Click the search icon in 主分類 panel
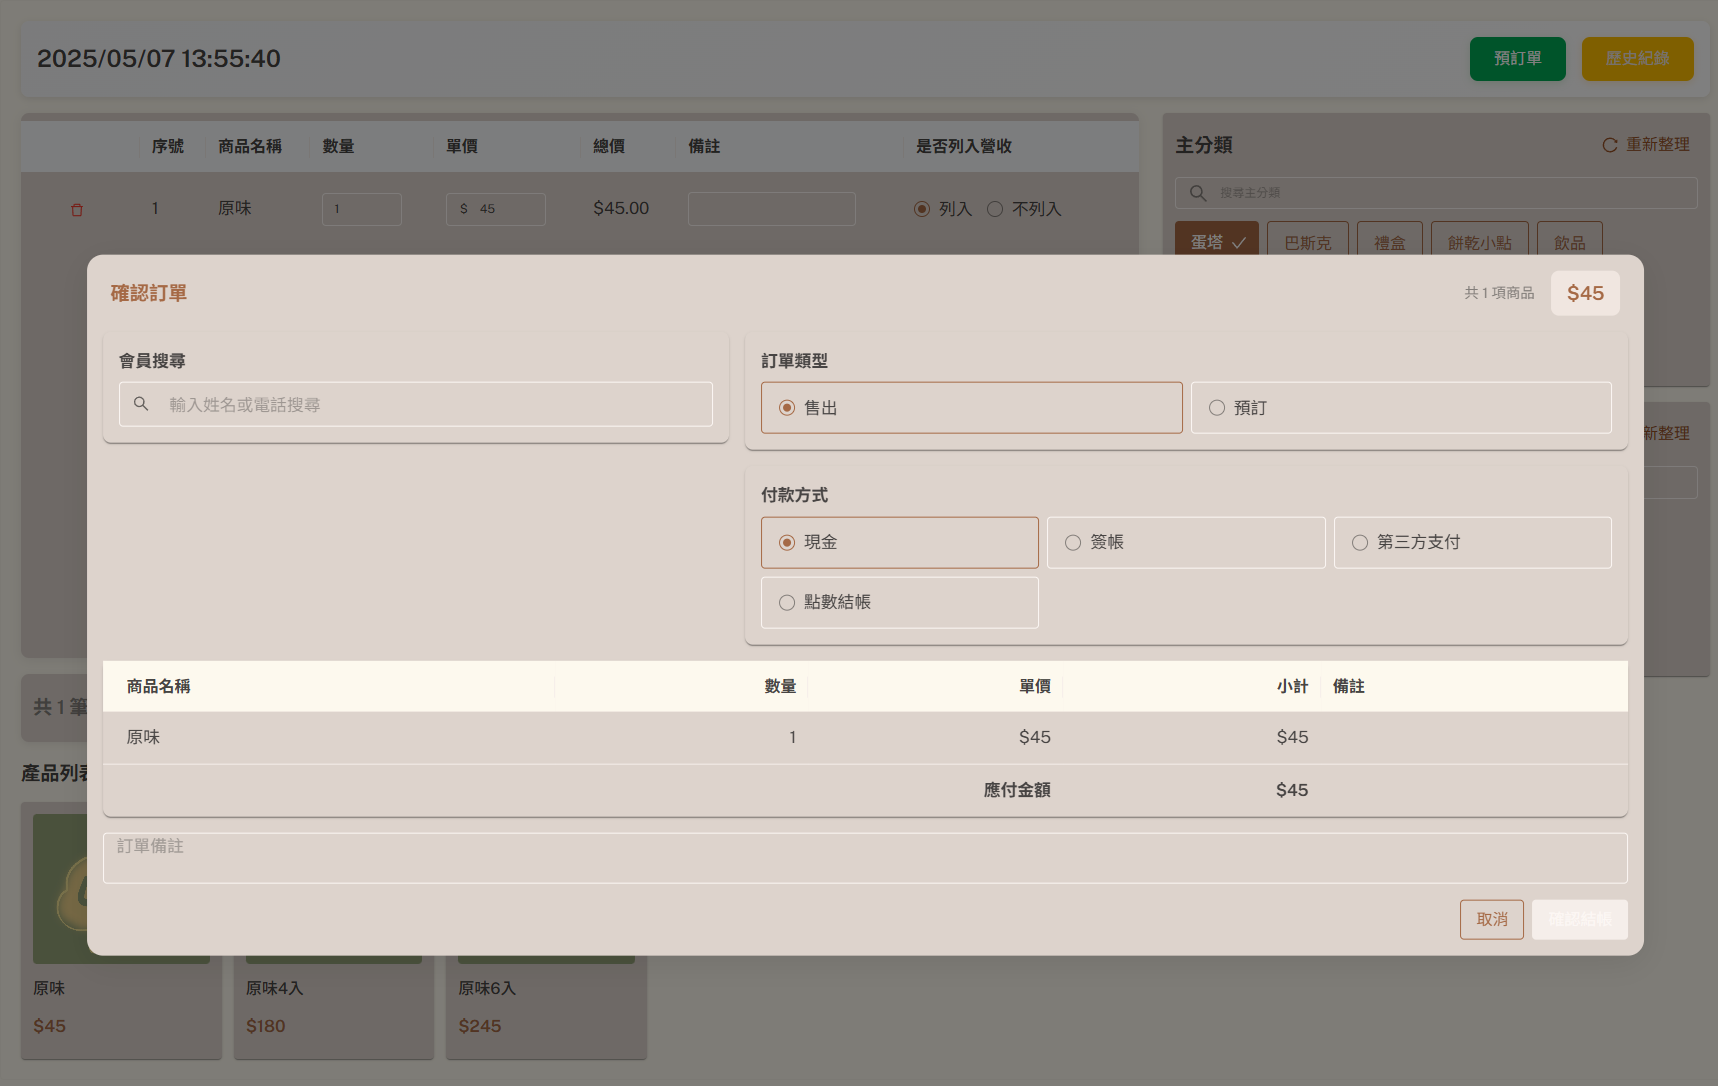 (1197, 193)
